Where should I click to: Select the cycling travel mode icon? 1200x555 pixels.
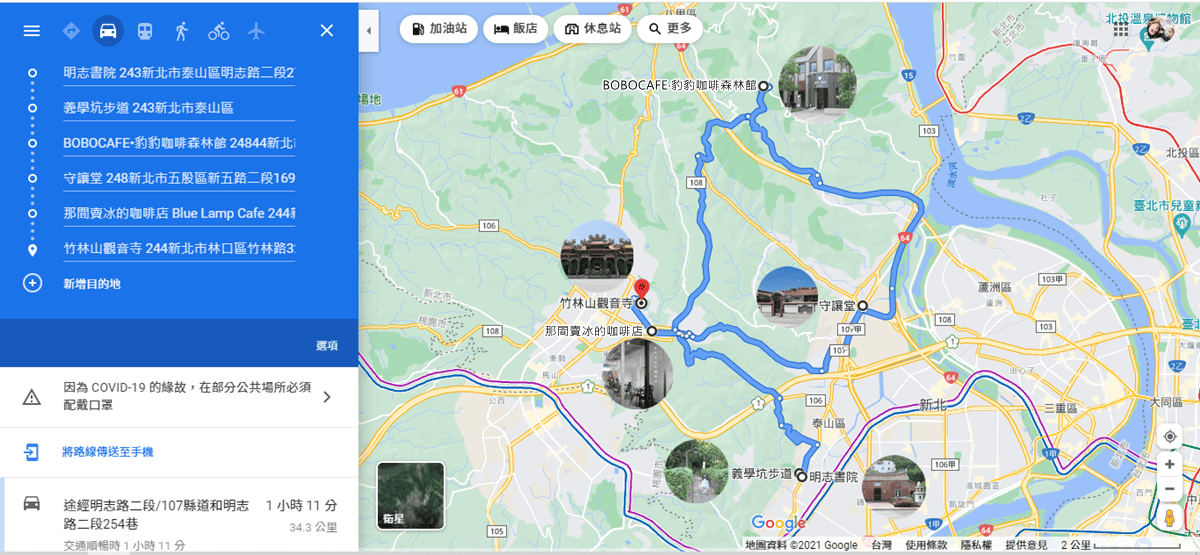219,31
